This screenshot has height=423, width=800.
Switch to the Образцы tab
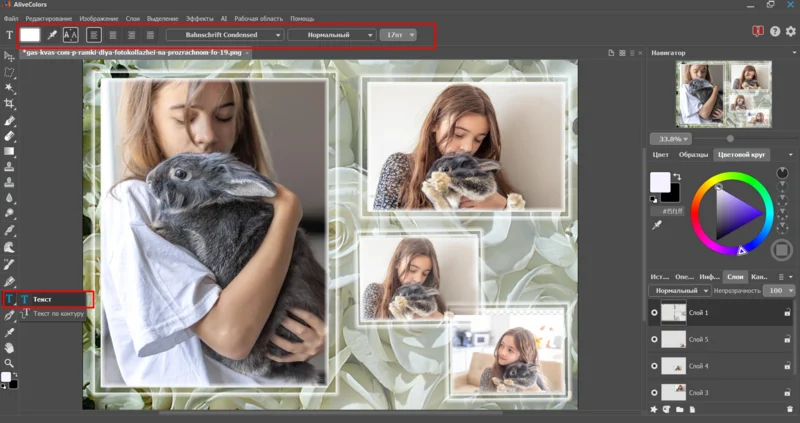click(693, 154)
